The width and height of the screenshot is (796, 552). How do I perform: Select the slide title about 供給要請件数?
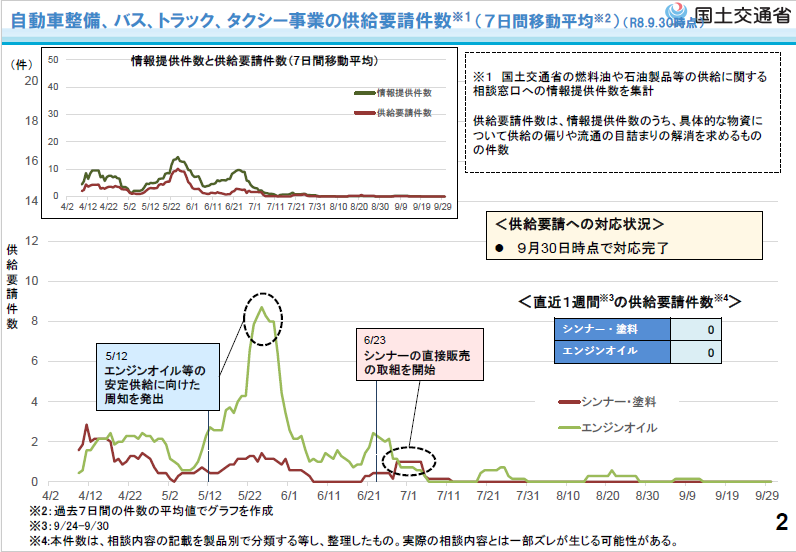356,21
